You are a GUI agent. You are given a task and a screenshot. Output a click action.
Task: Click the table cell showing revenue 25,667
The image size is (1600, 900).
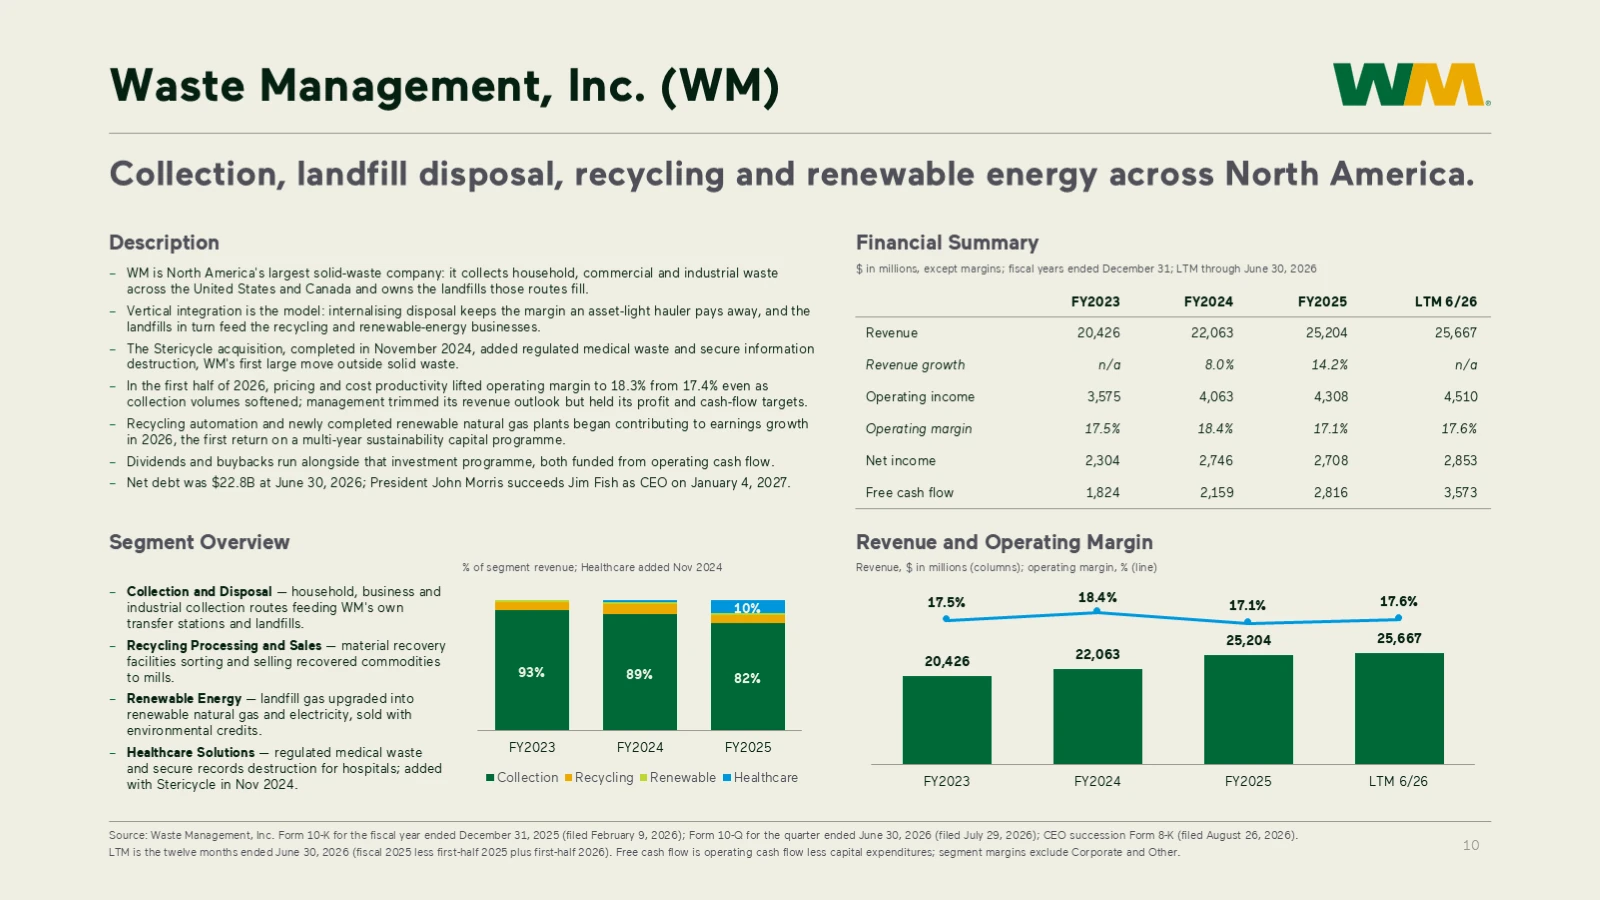click(x=1455, y=333)
